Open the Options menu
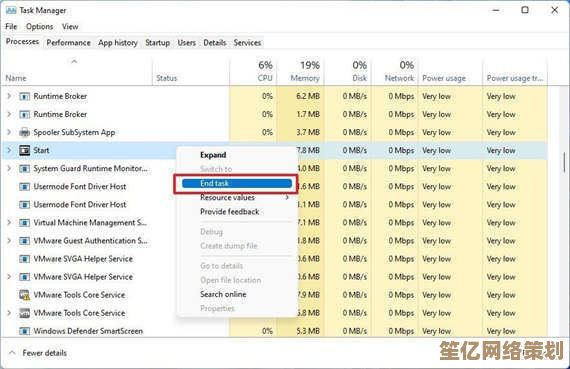This screenshot has width=570, height=369. [x=39, y=27]
